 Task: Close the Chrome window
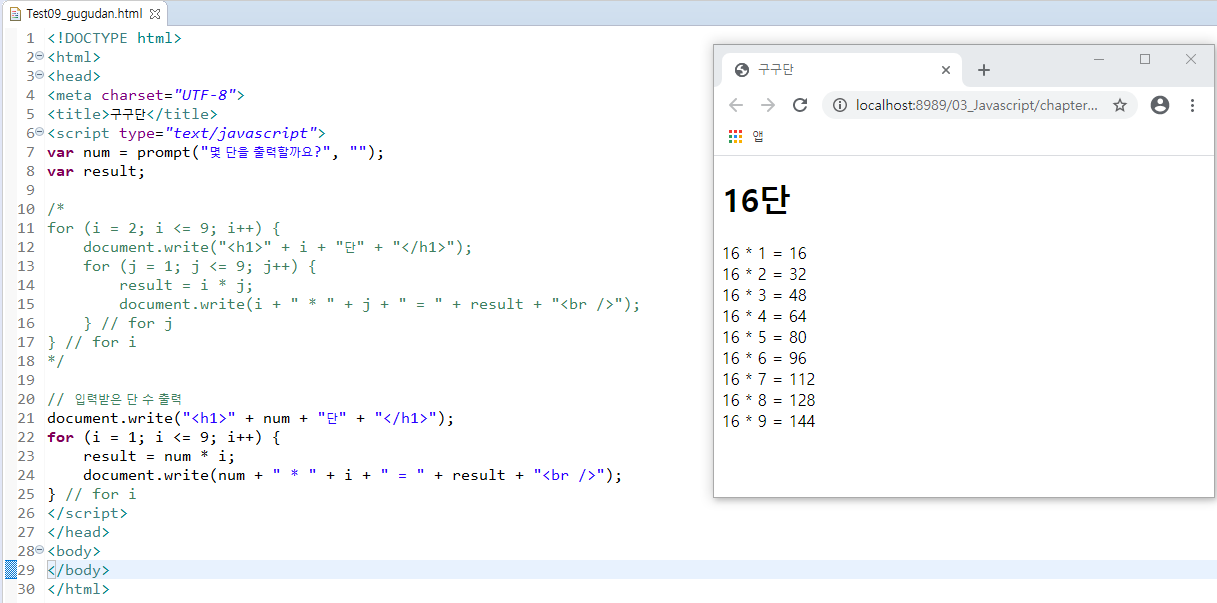point(1191,59)
